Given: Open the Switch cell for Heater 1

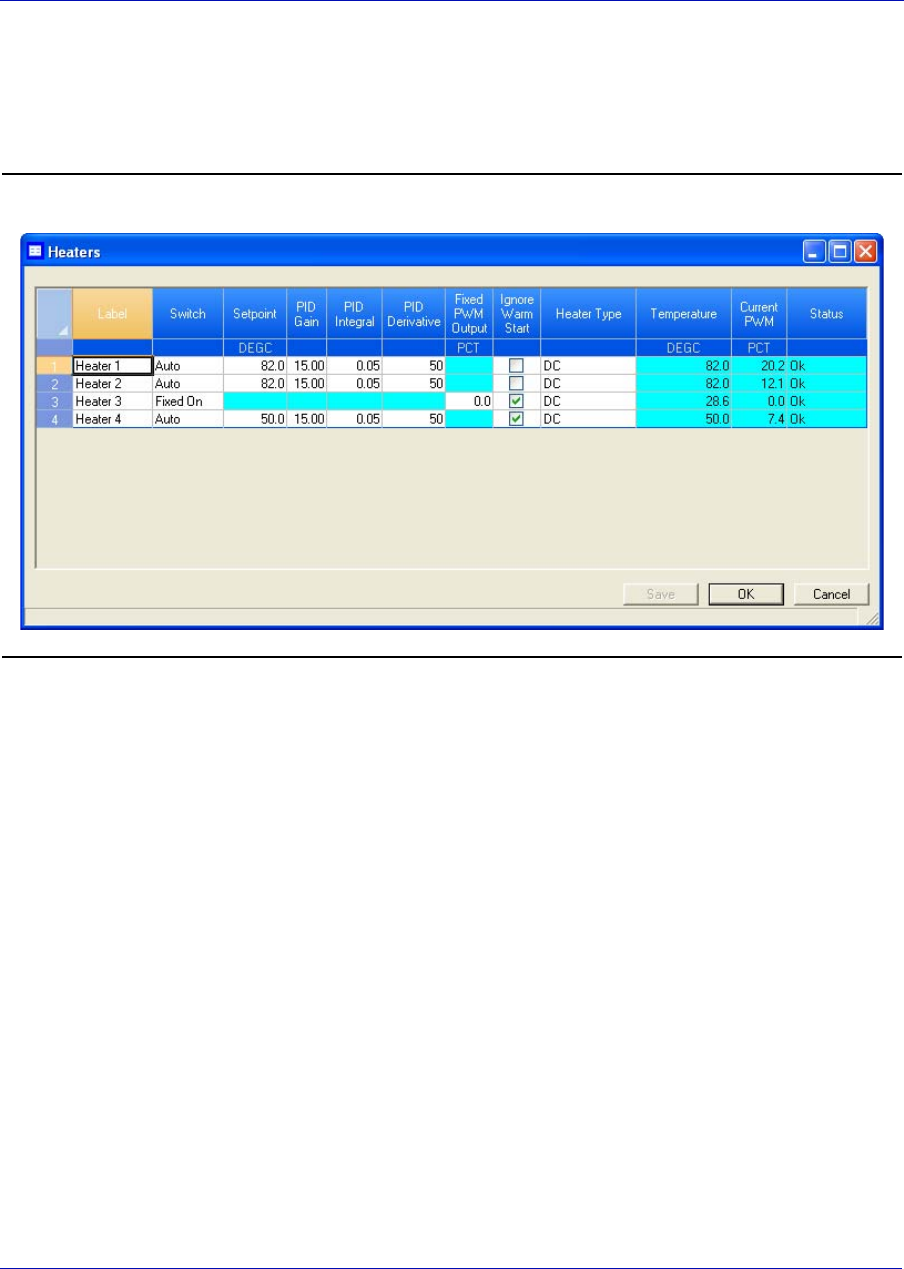Looking at the screenshot, I should click(x=187, y=366).
